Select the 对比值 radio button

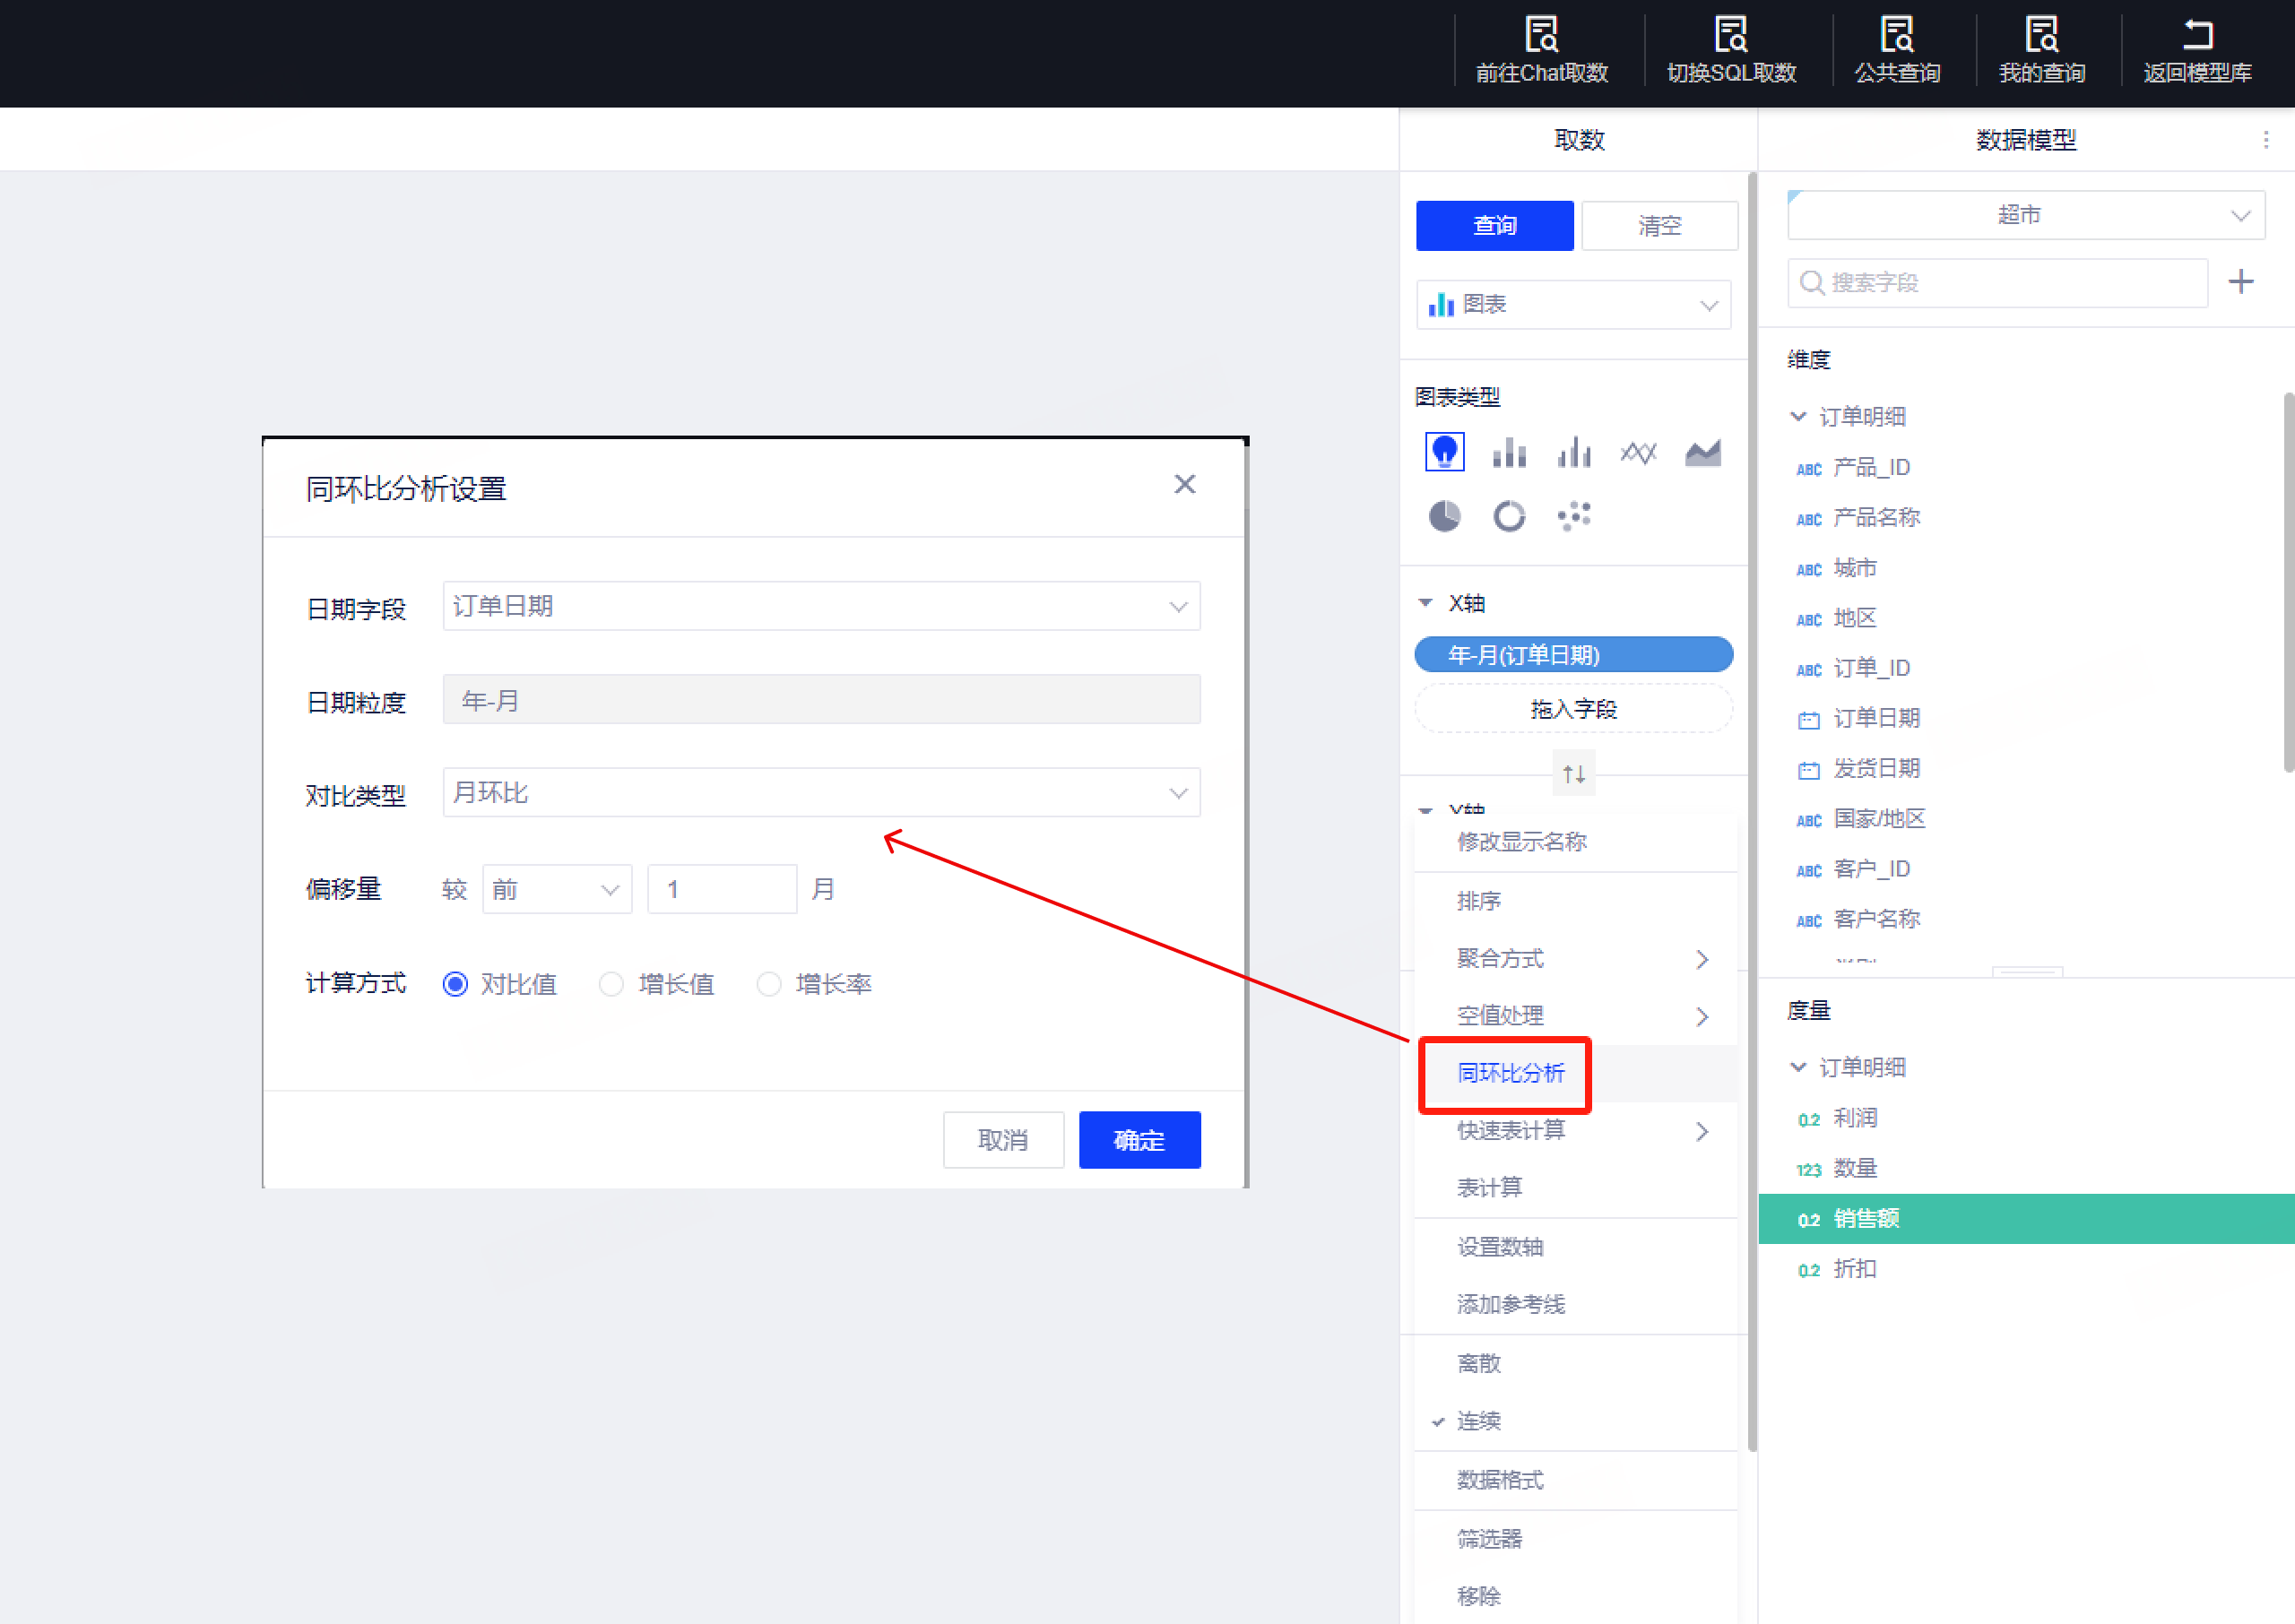pos(455,984)
